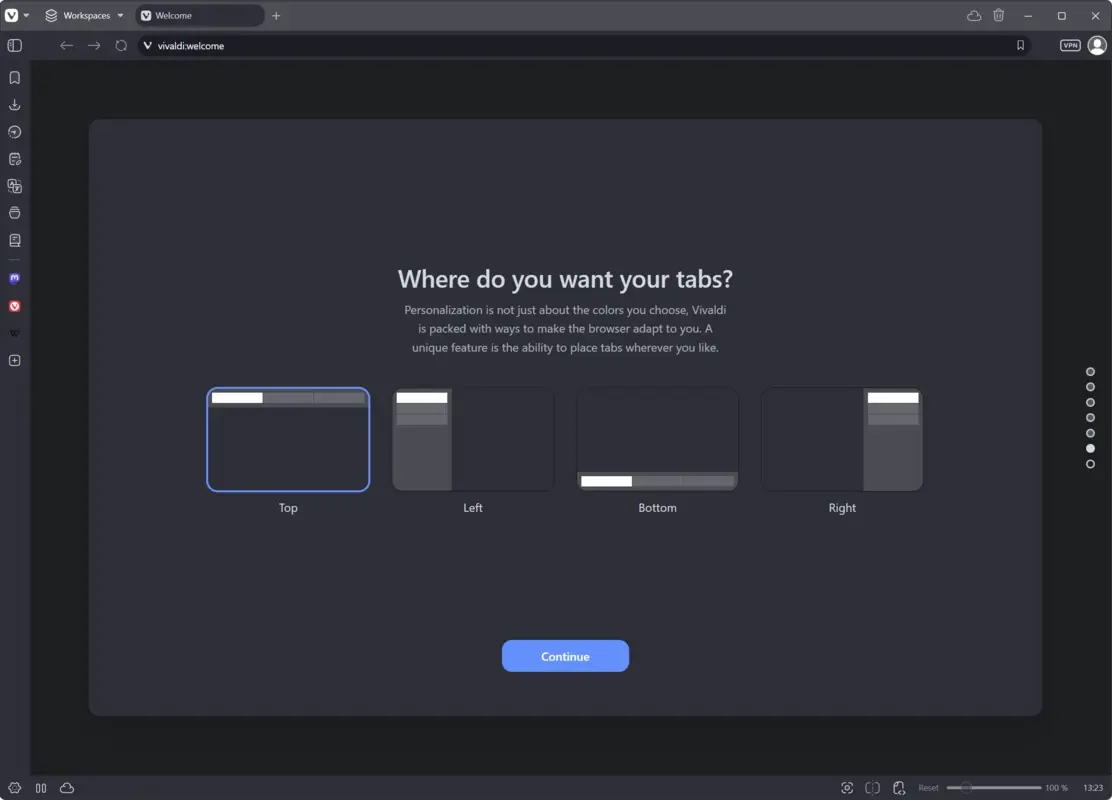Viewport: 1112px width, 800px height.
Task: Switch to the Welcome tab
Action: (198, 15)
